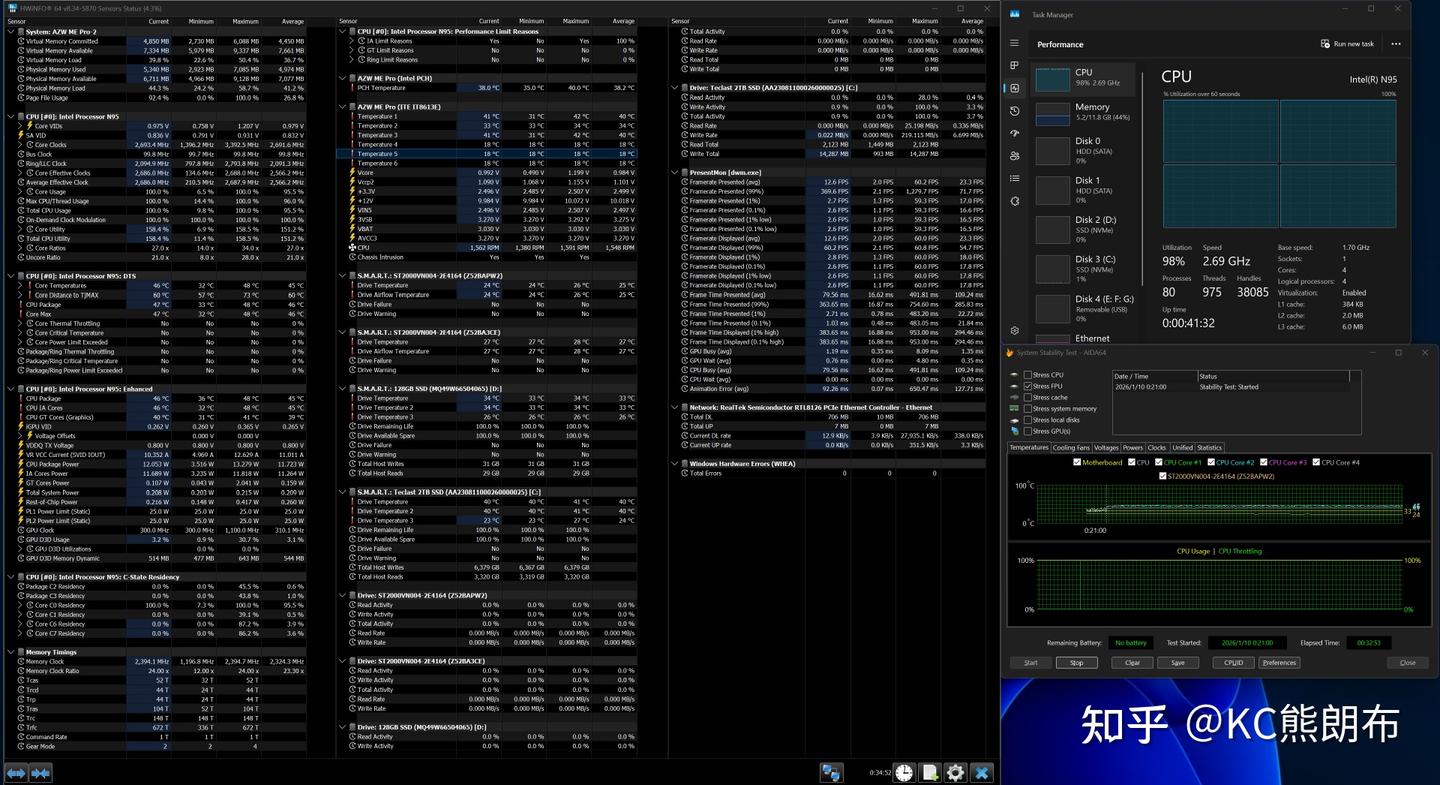
Task: Uncheck the Stress FPU checkbox
Action: click(1028, 386)
